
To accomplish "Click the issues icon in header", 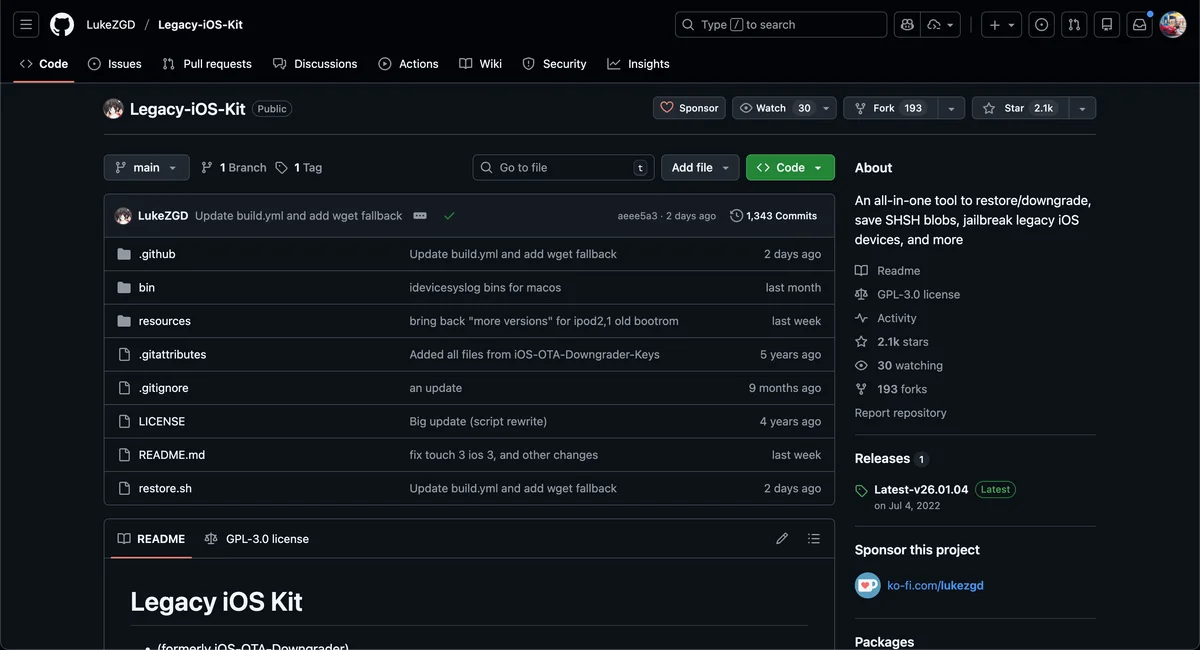I will click(x=1042, y=25).
